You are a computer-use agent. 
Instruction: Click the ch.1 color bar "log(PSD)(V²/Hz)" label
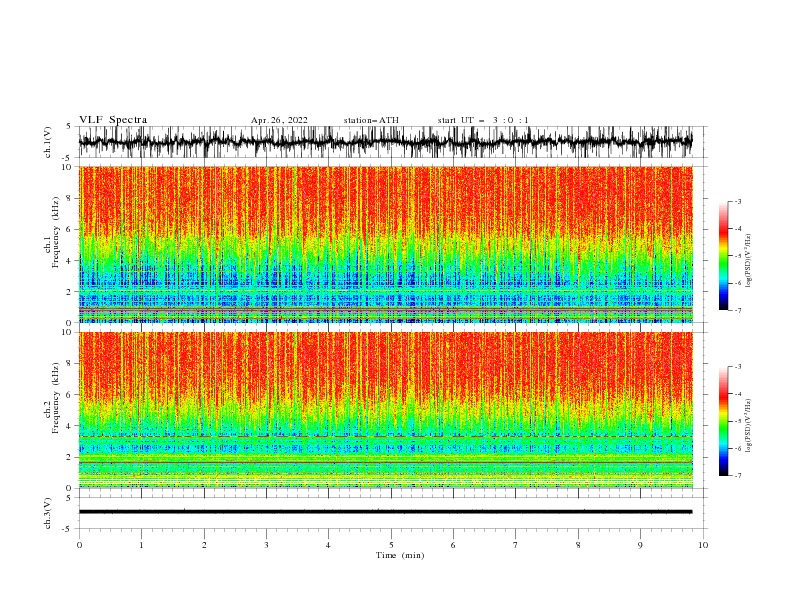(749, 261)
